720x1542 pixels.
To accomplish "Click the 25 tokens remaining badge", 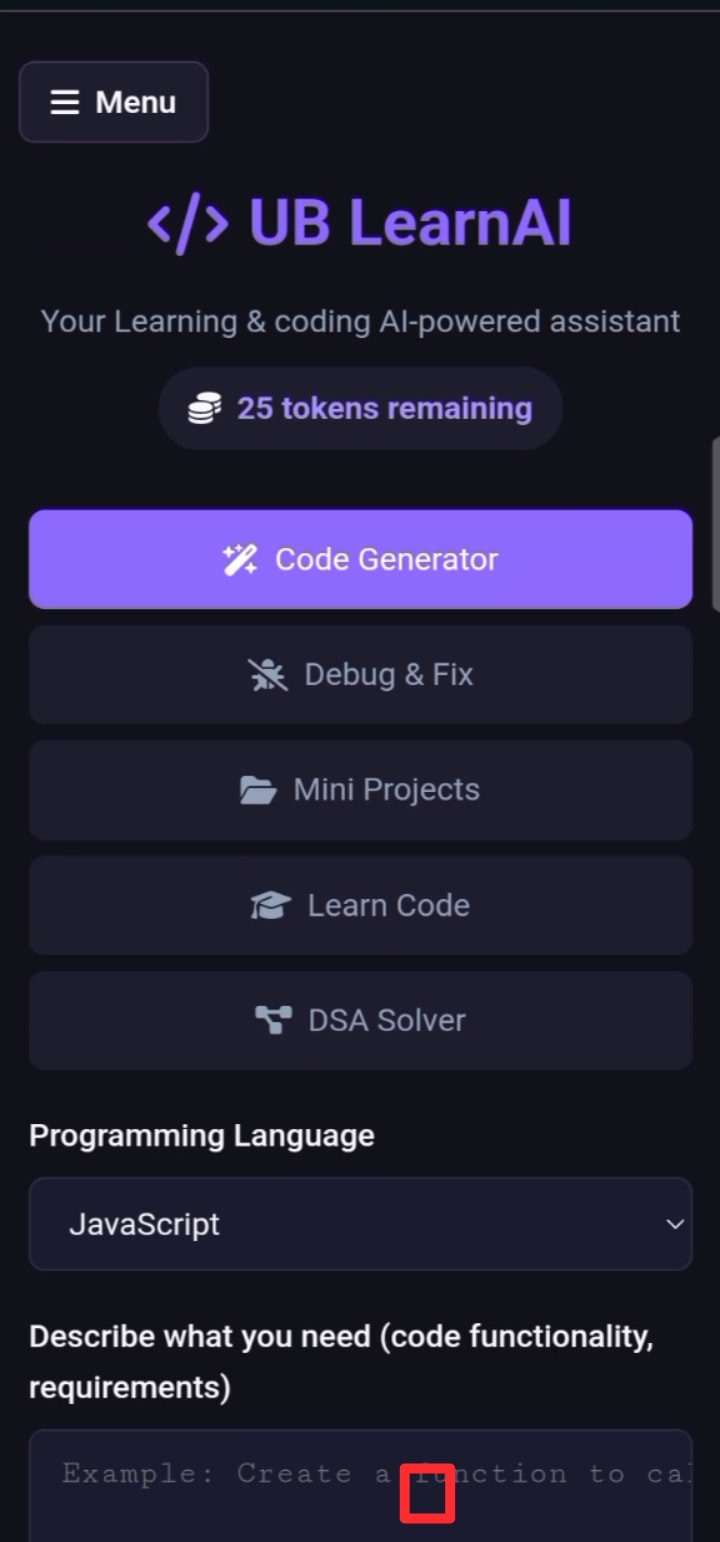I will [360, 408].
